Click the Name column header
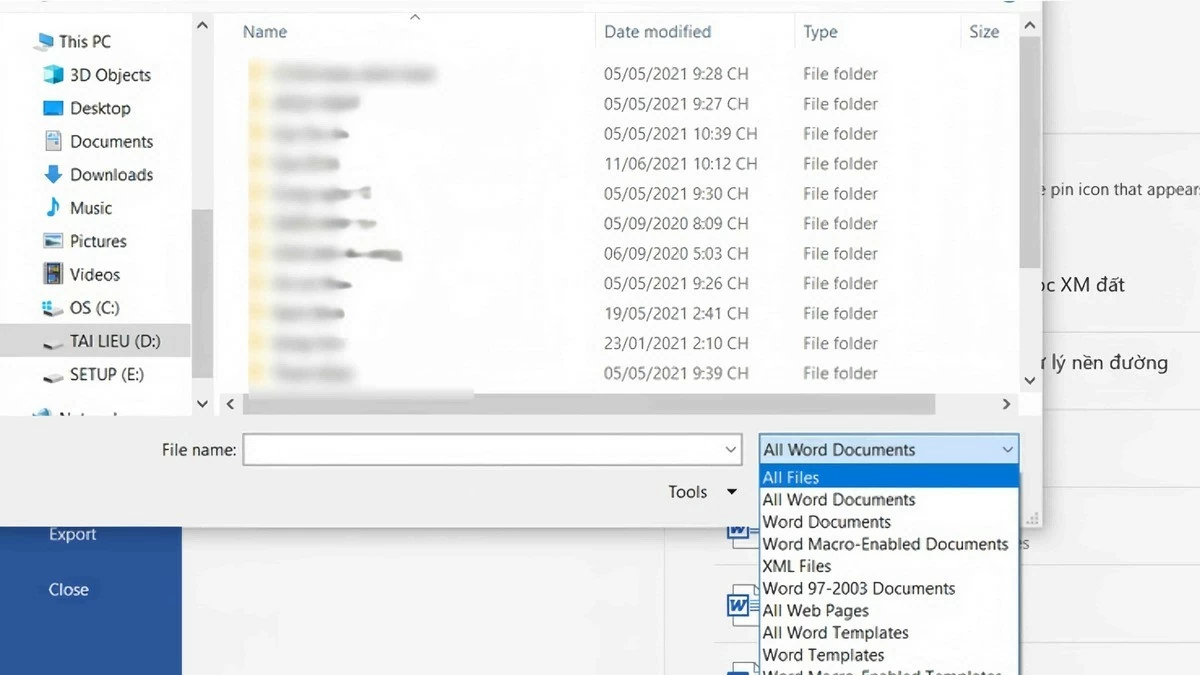 coord(263,31)
